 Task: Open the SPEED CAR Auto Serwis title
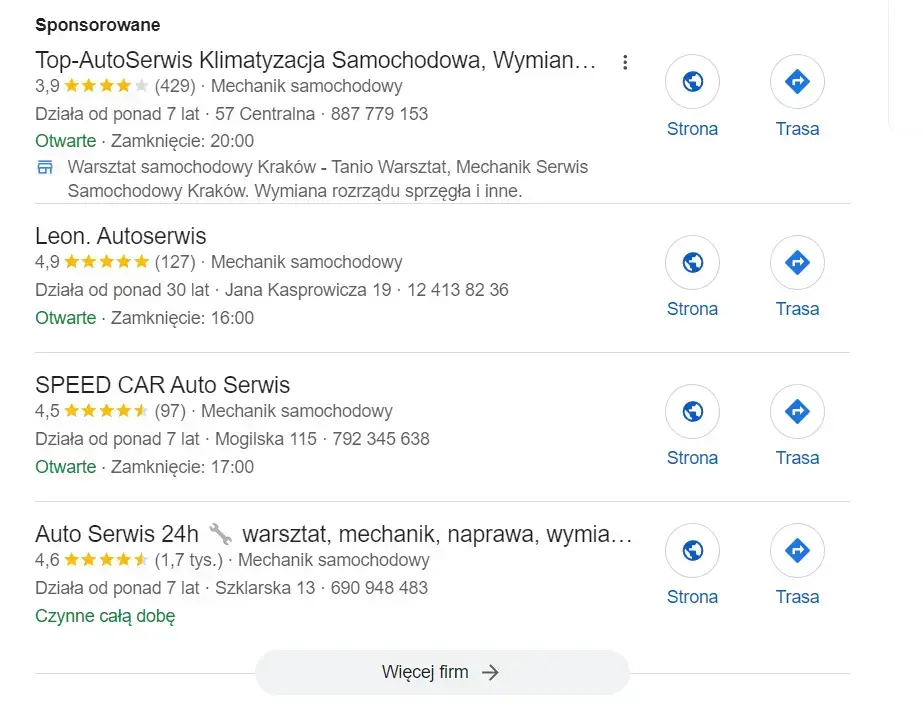162,385
